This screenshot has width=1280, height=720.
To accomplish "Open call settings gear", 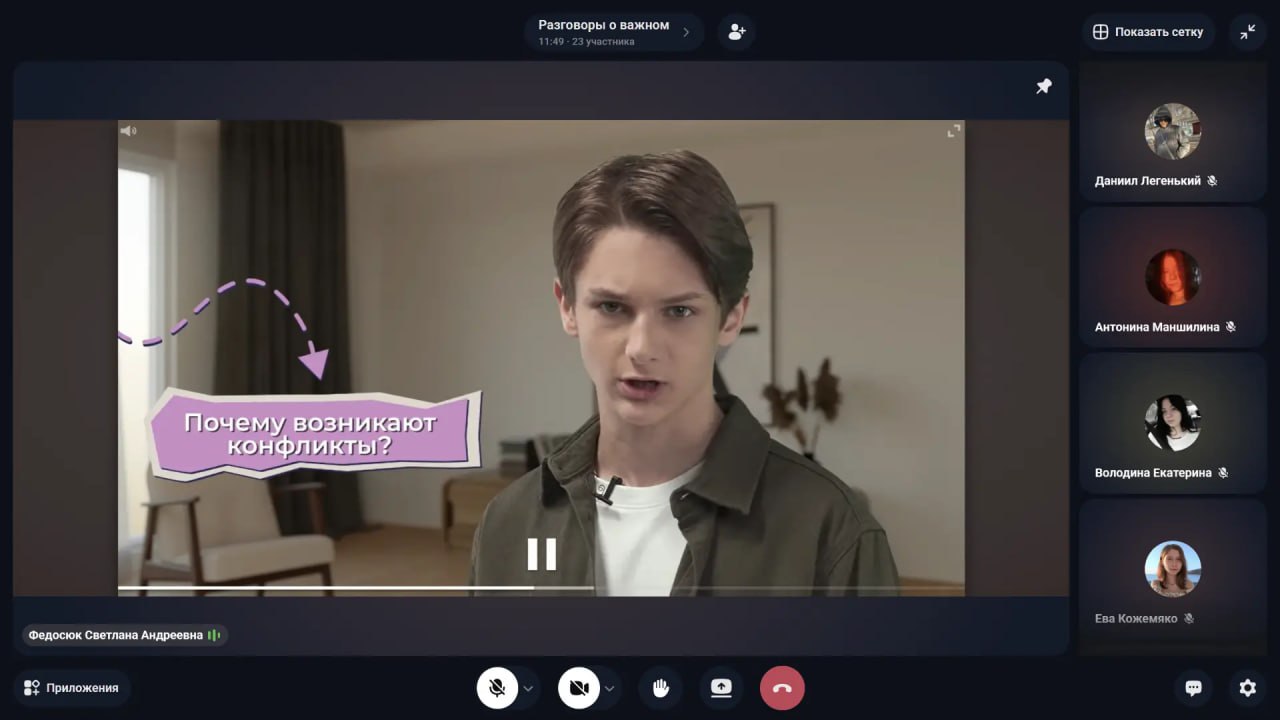I will 1247,688.
